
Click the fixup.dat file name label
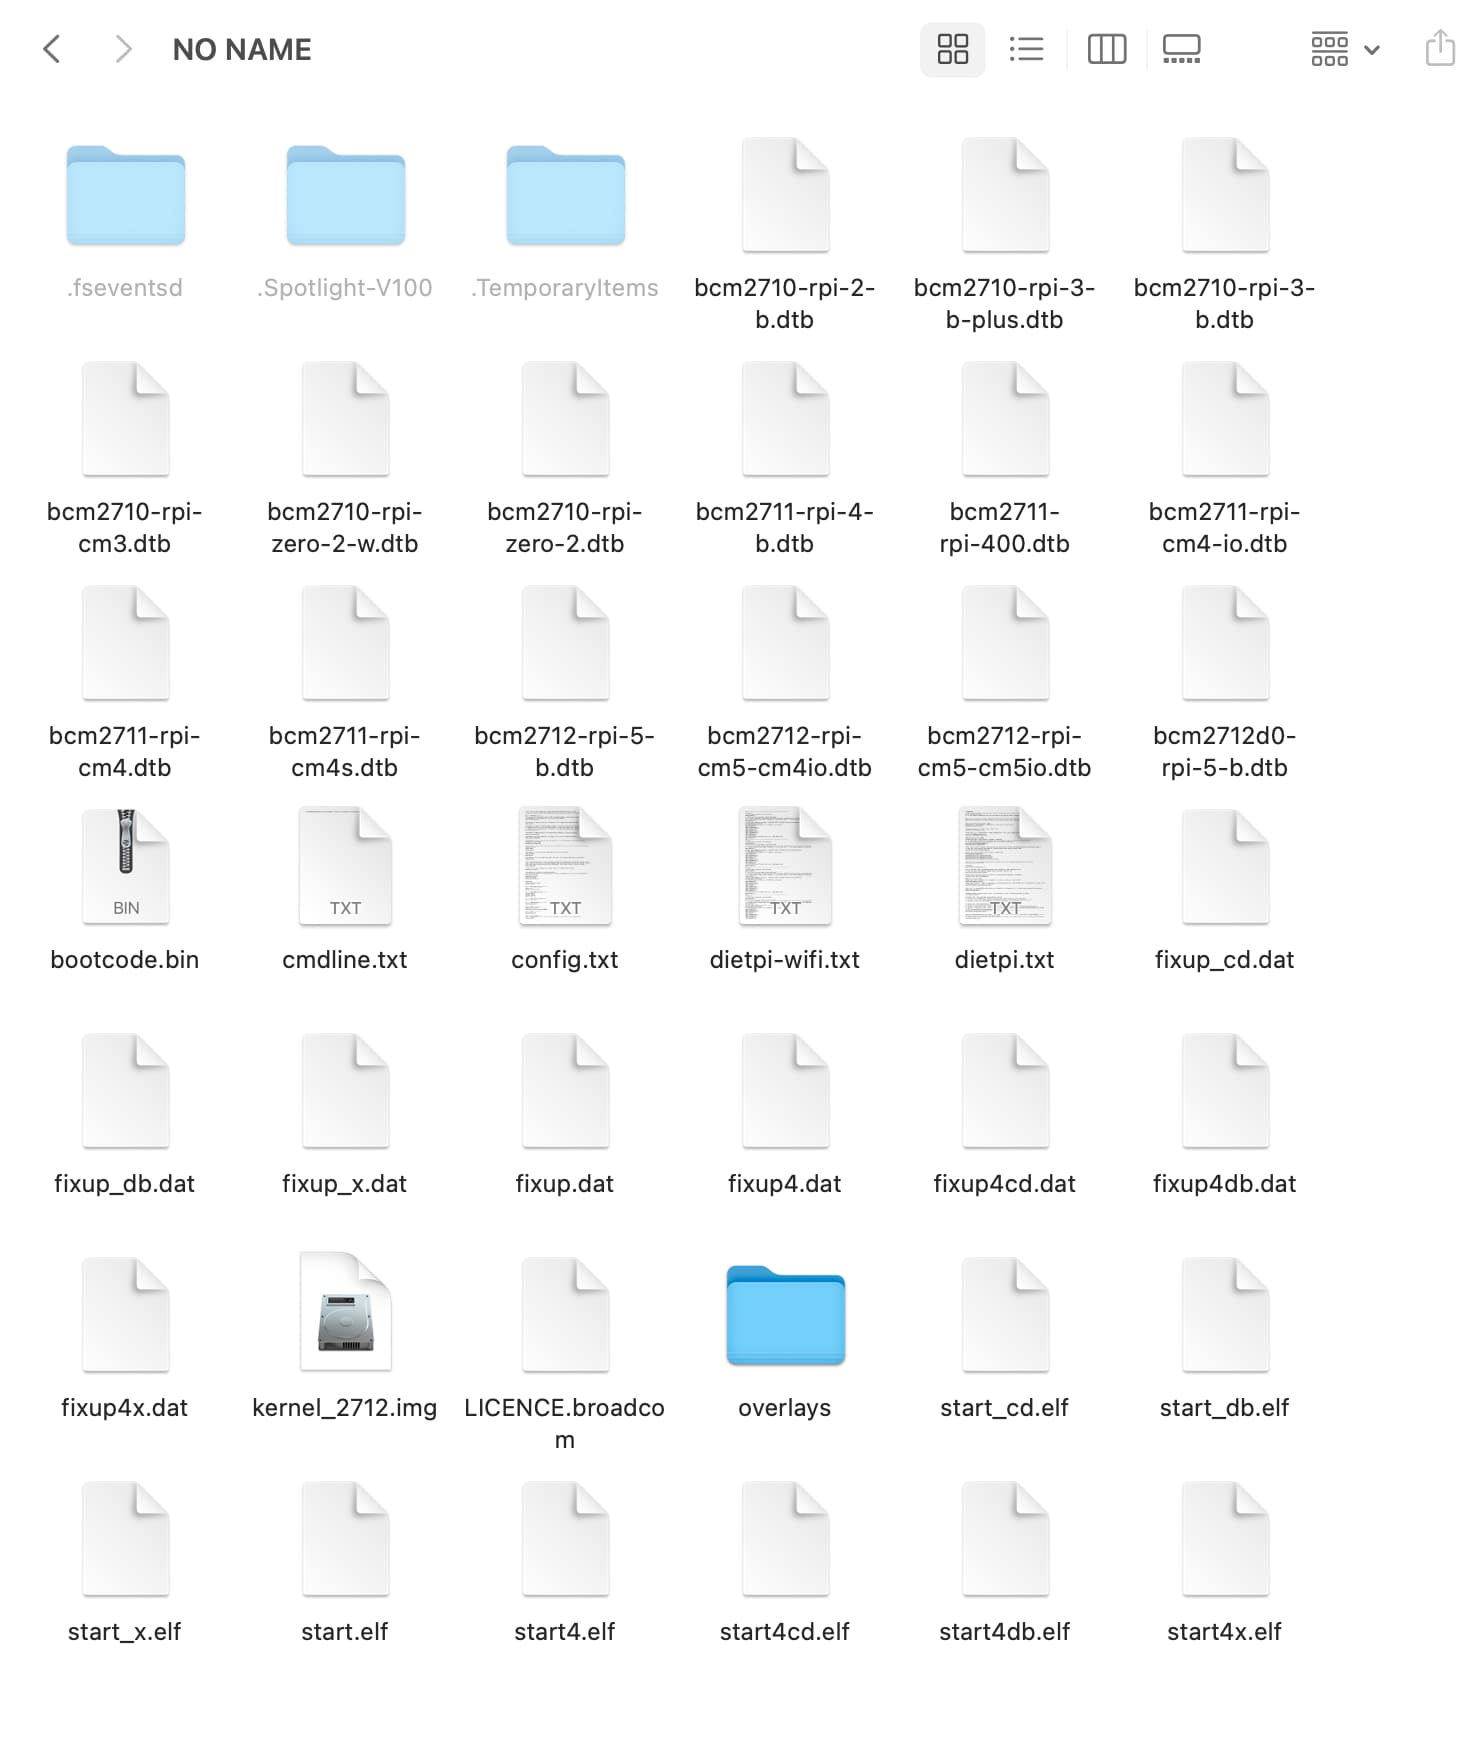pyautogui.click(x=565, y=1184)
